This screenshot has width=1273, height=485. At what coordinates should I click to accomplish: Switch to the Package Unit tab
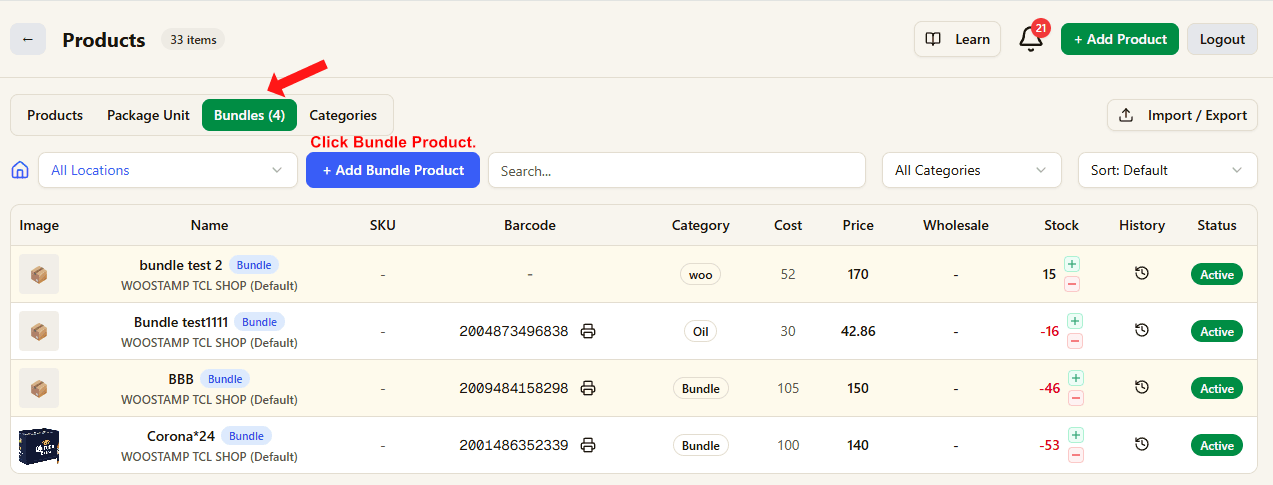(148, 115)
